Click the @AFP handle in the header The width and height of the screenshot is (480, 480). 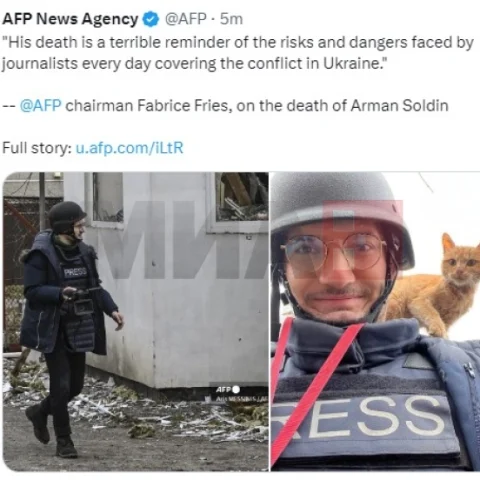tap(186, 19)
